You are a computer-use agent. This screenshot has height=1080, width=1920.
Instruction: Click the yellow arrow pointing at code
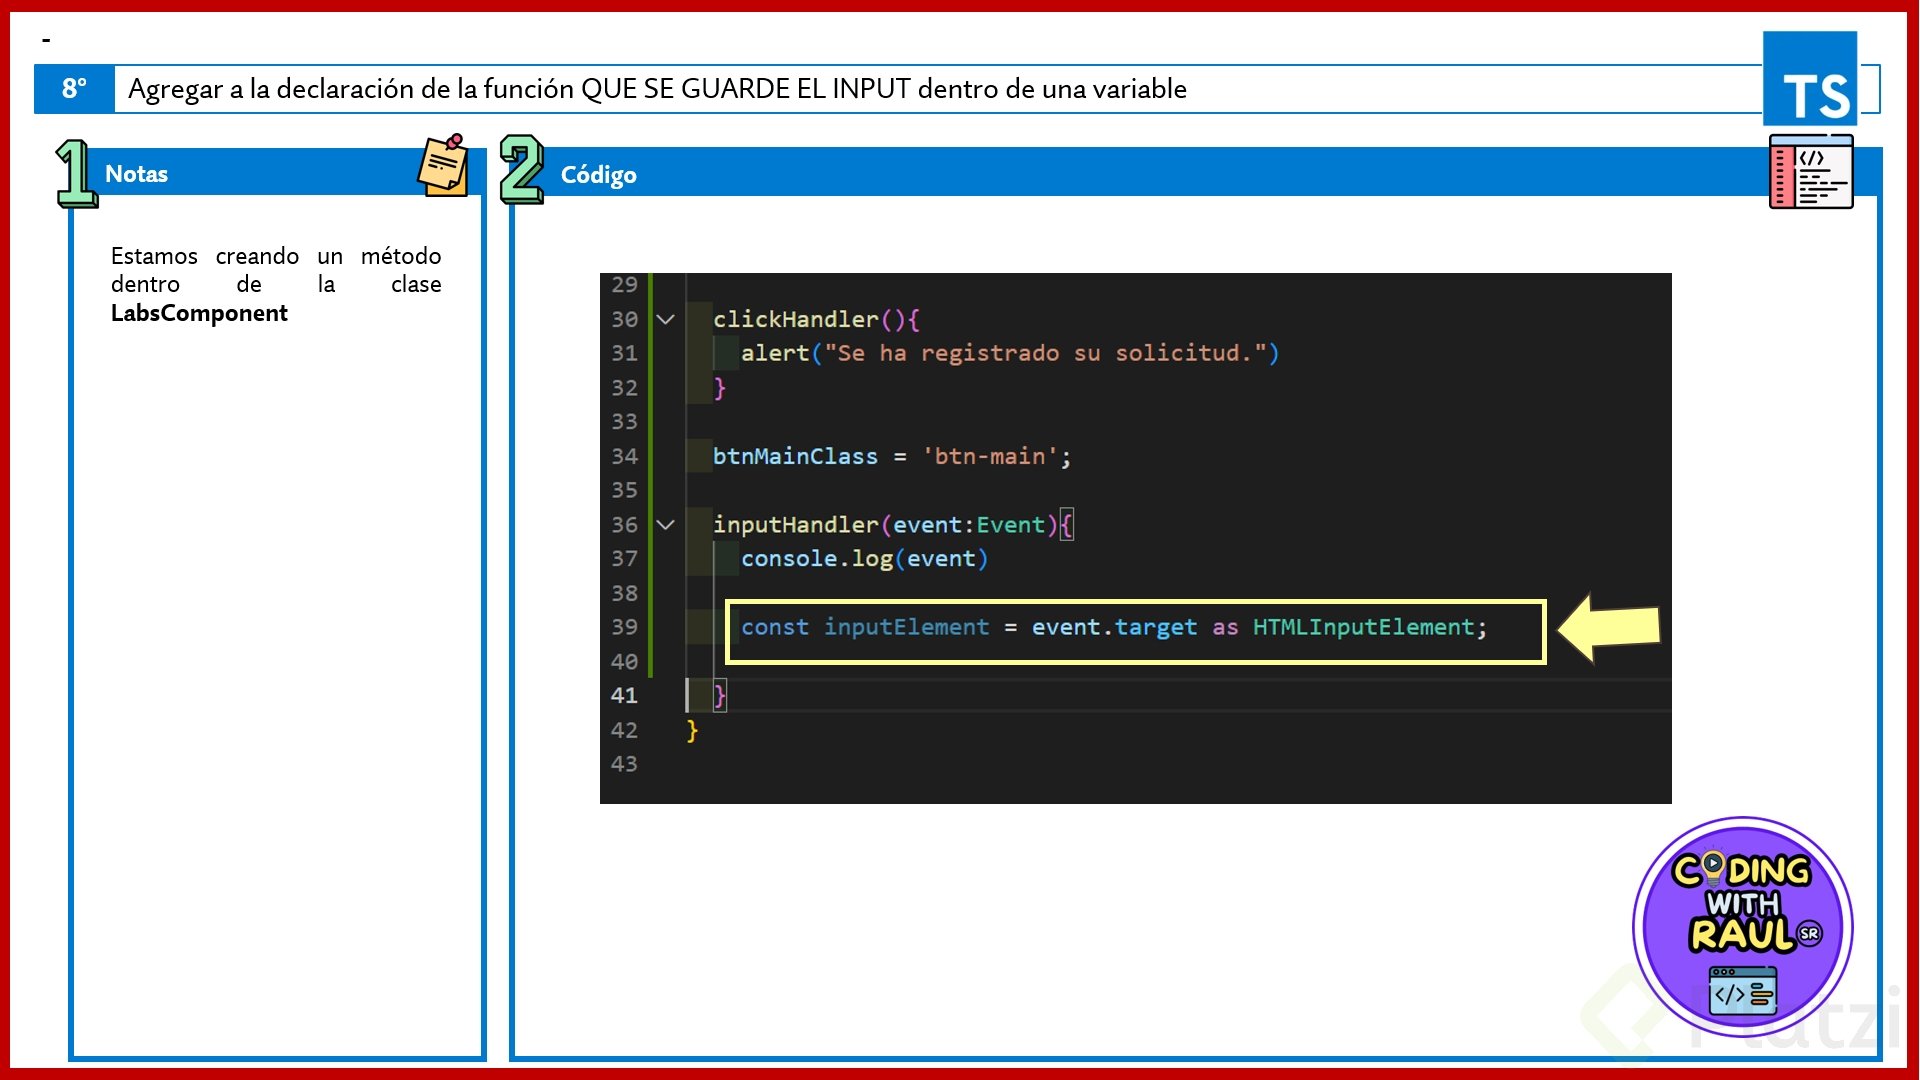(1610, 628)
